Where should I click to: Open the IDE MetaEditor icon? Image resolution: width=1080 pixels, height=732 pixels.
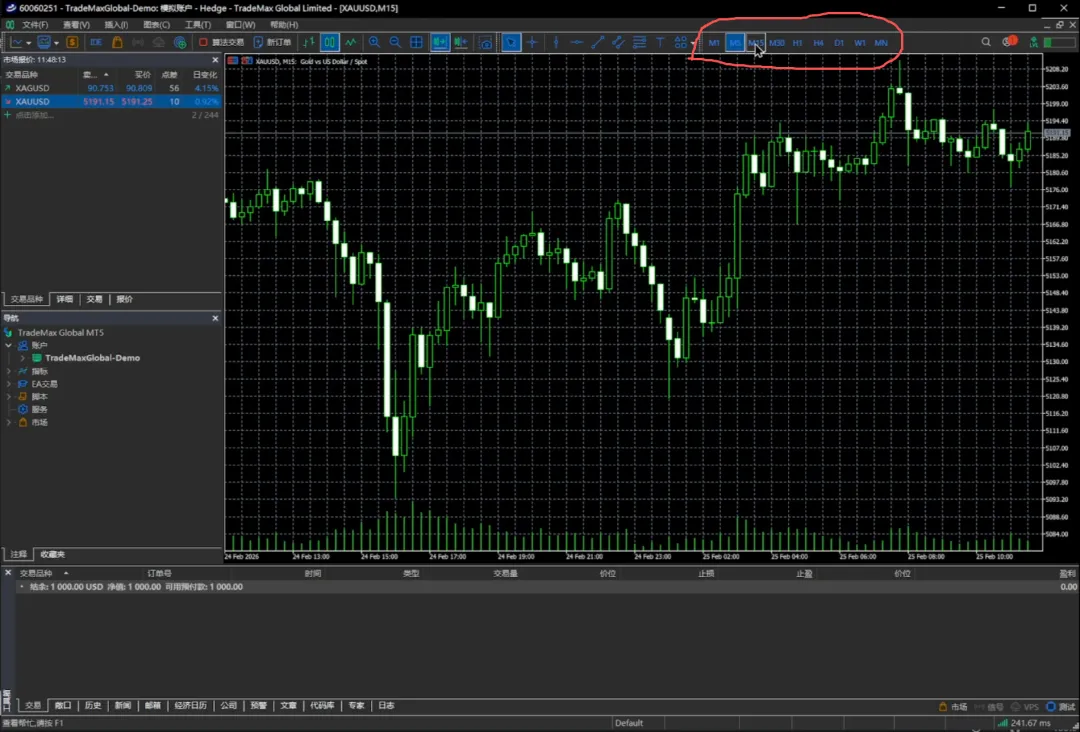pos(96,42)
